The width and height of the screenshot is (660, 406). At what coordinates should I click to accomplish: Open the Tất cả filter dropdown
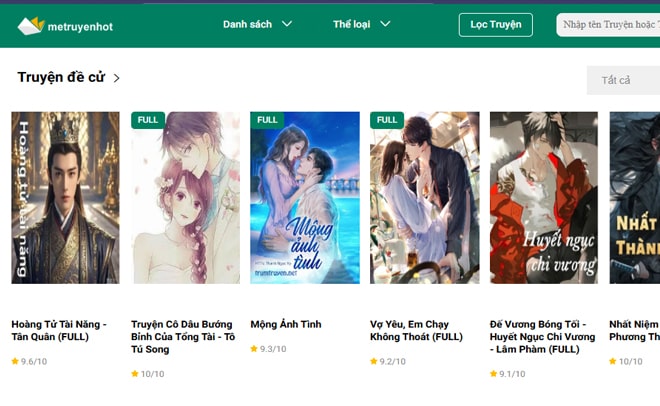(623, 80)
